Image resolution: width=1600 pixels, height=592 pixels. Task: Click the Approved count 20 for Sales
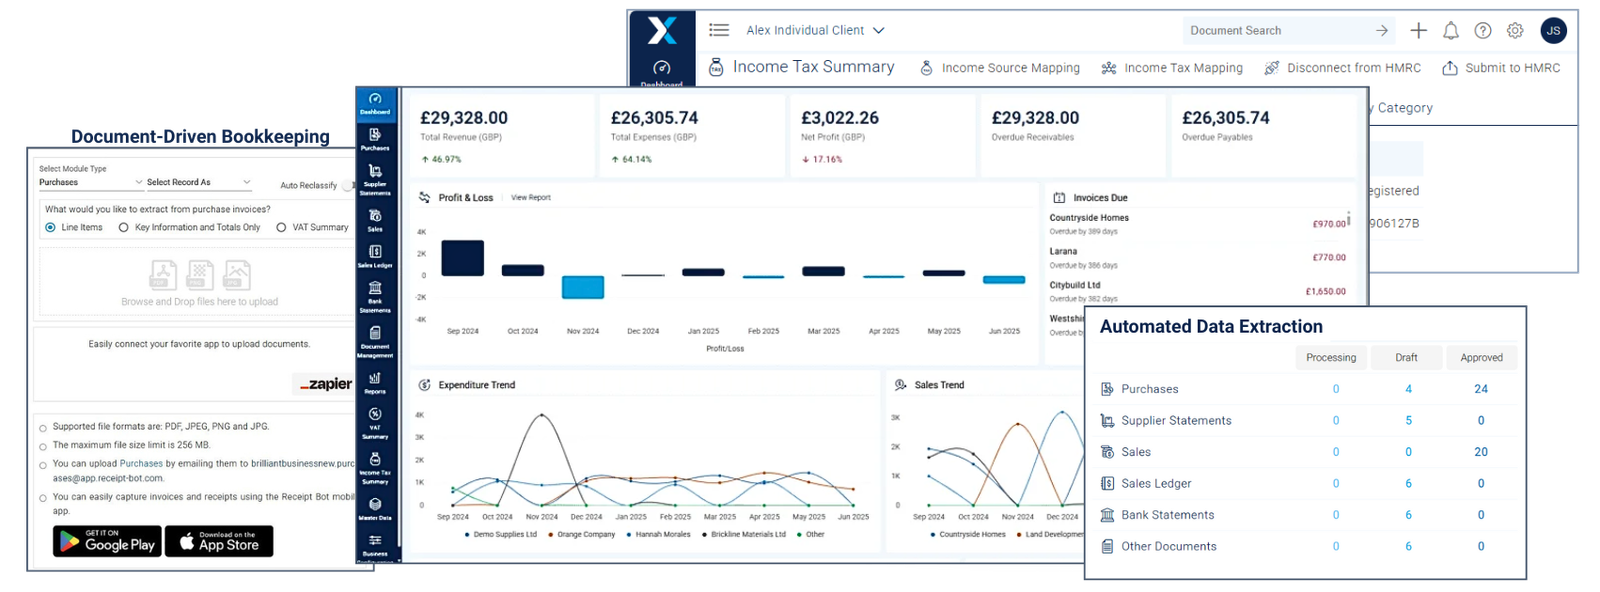[1481, 452]
